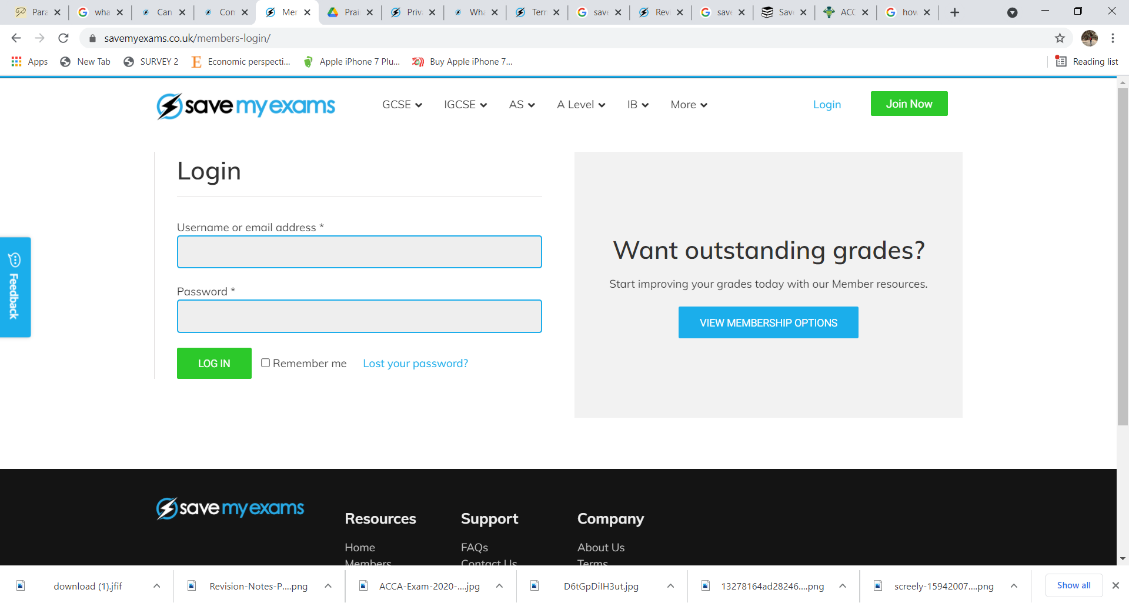Click the Username or email address field

[359, 252]
